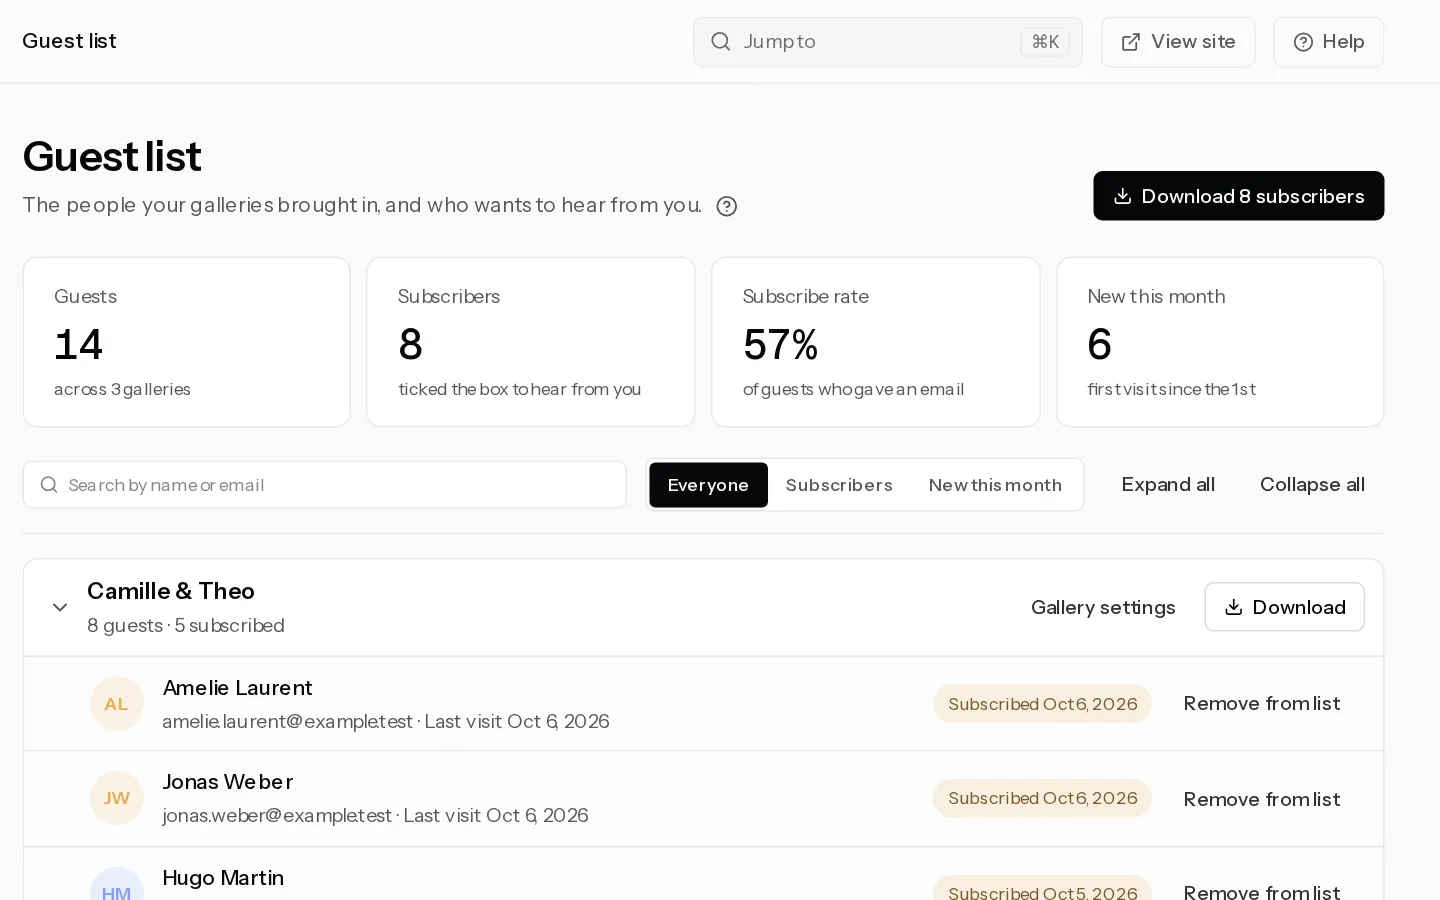Click the magnifier icon in the guest search
The width and height of the screenshot is (1440, 900).
tap(48, 485)
